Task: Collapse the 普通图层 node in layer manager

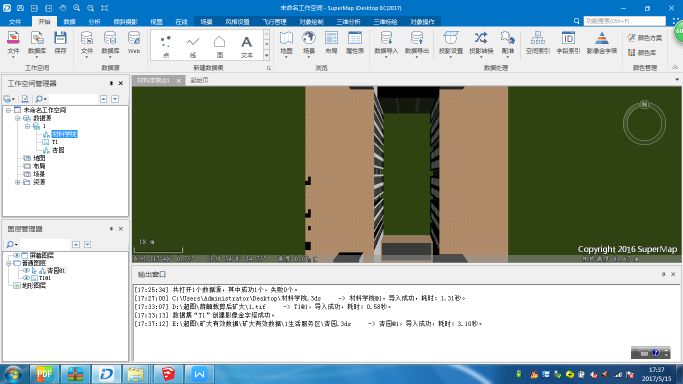Action: tap(9, 263)
